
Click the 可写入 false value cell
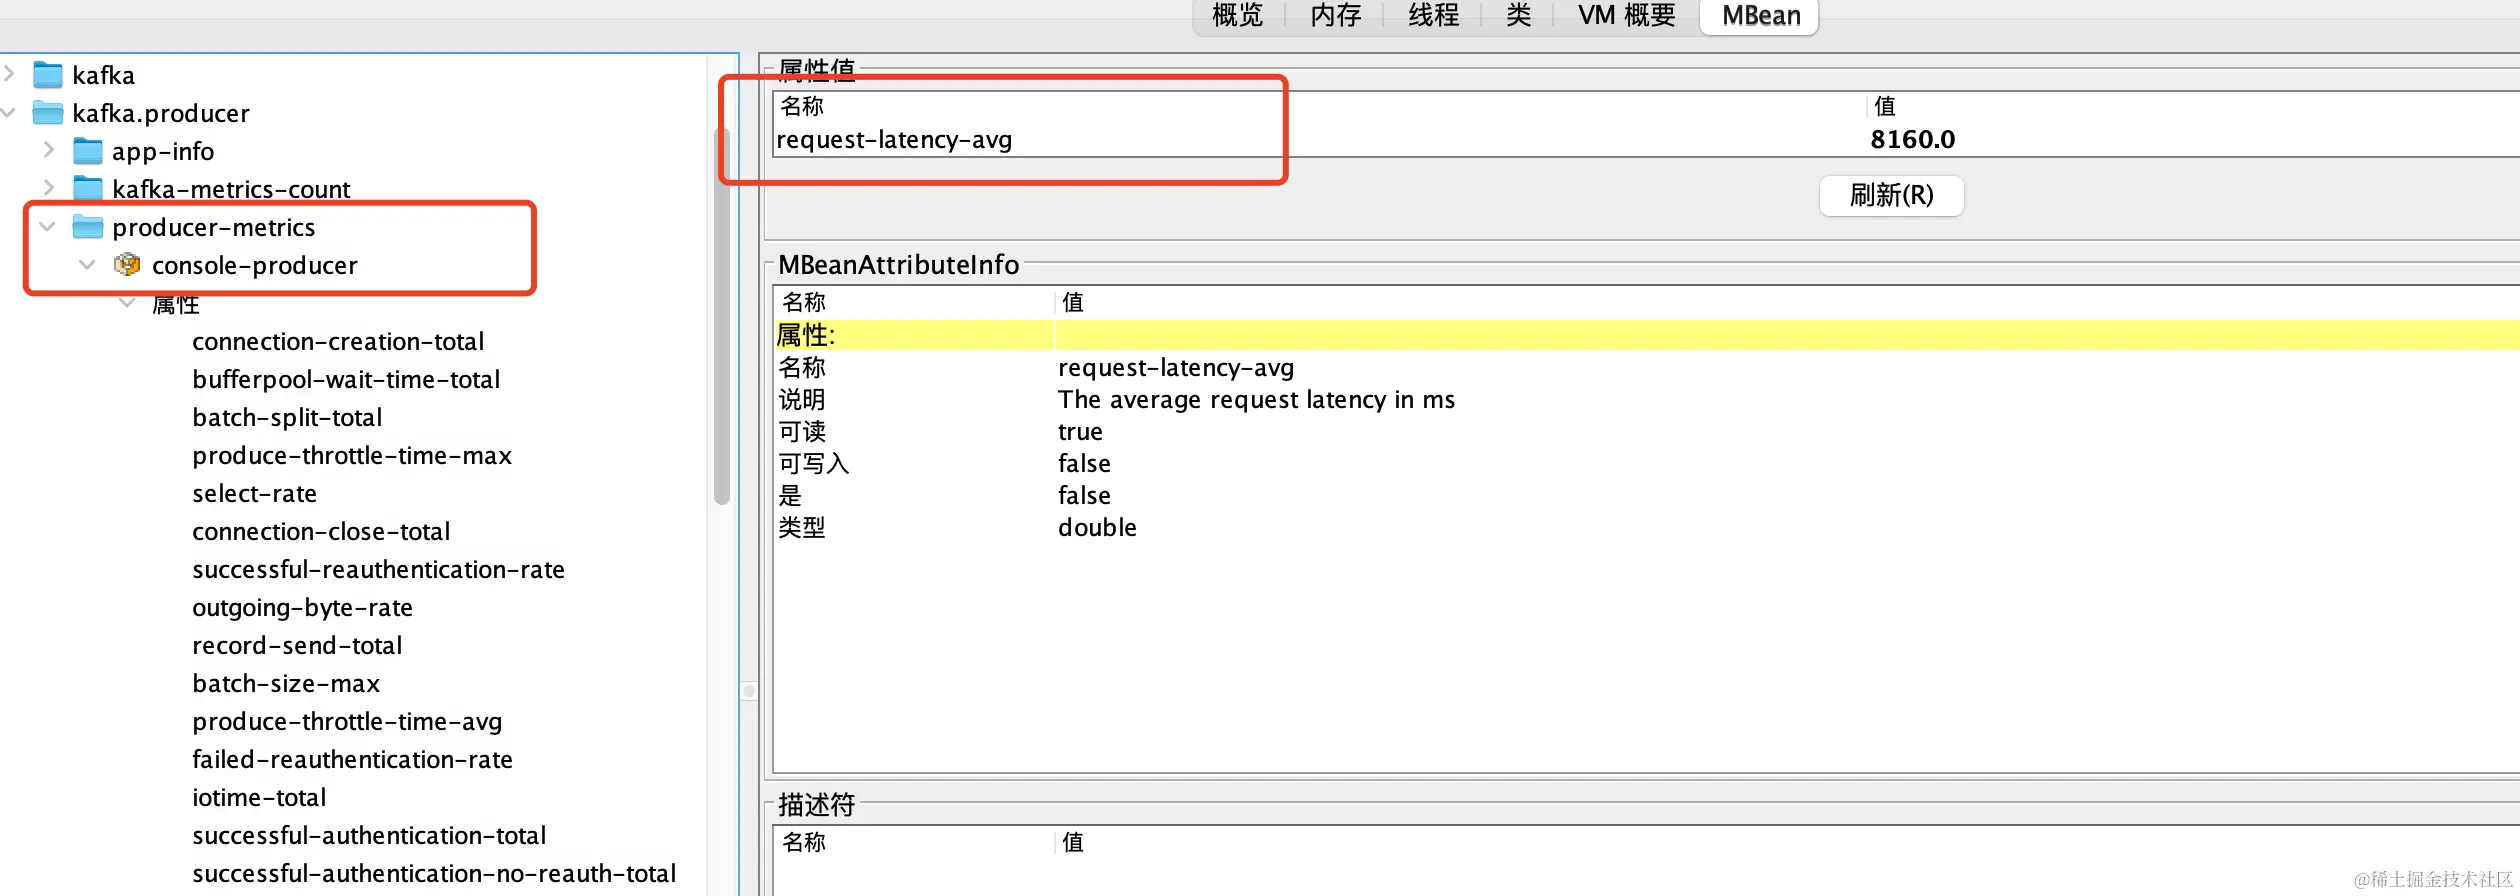1084,464
